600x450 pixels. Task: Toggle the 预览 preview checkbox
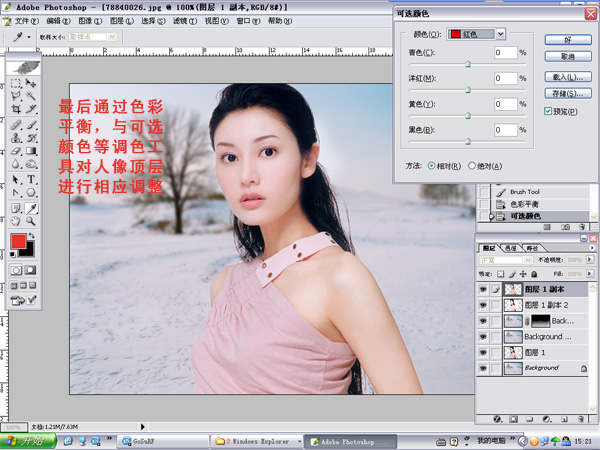pos(548,111)
